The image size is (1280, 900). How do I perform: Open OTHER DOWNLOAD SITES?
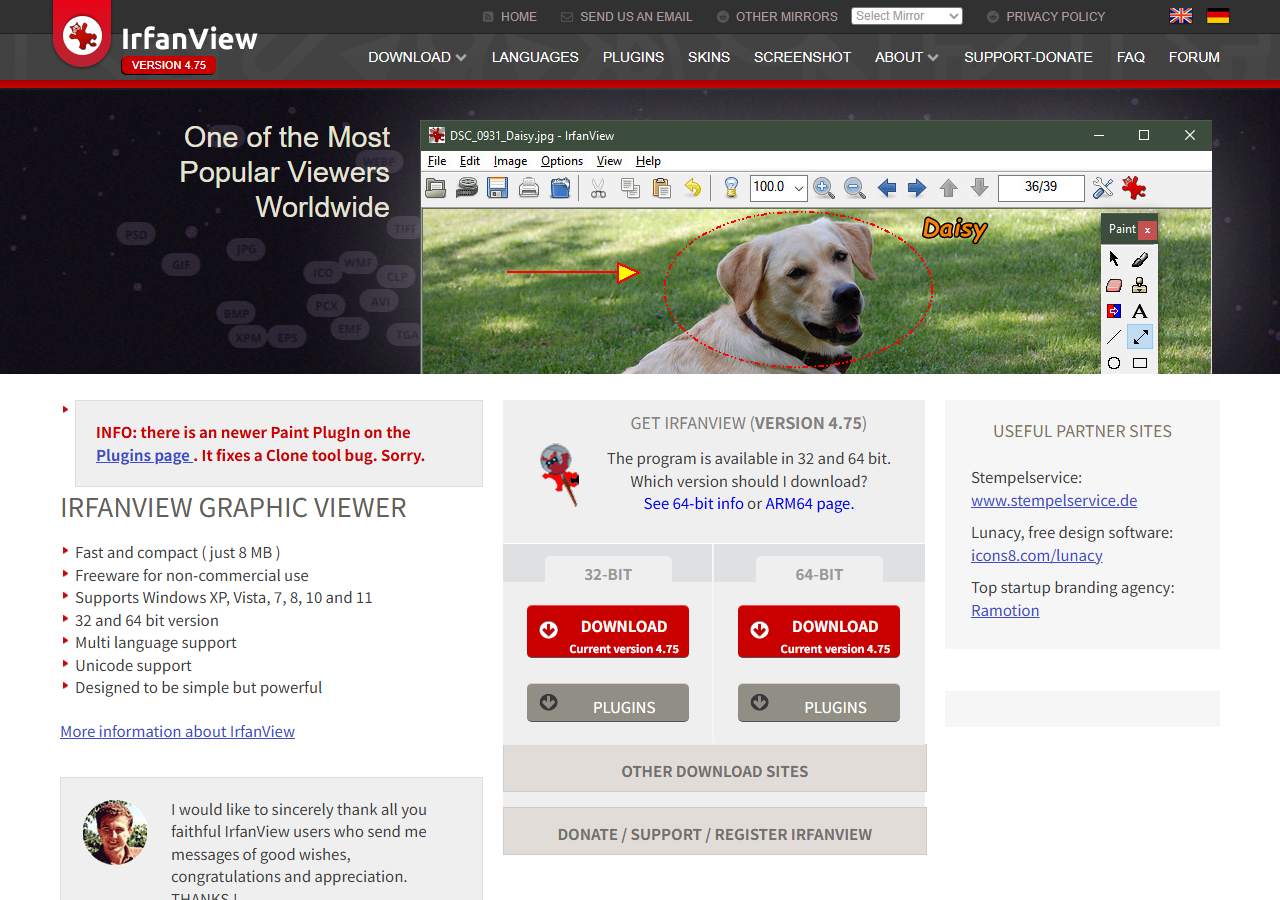[715, 768]
